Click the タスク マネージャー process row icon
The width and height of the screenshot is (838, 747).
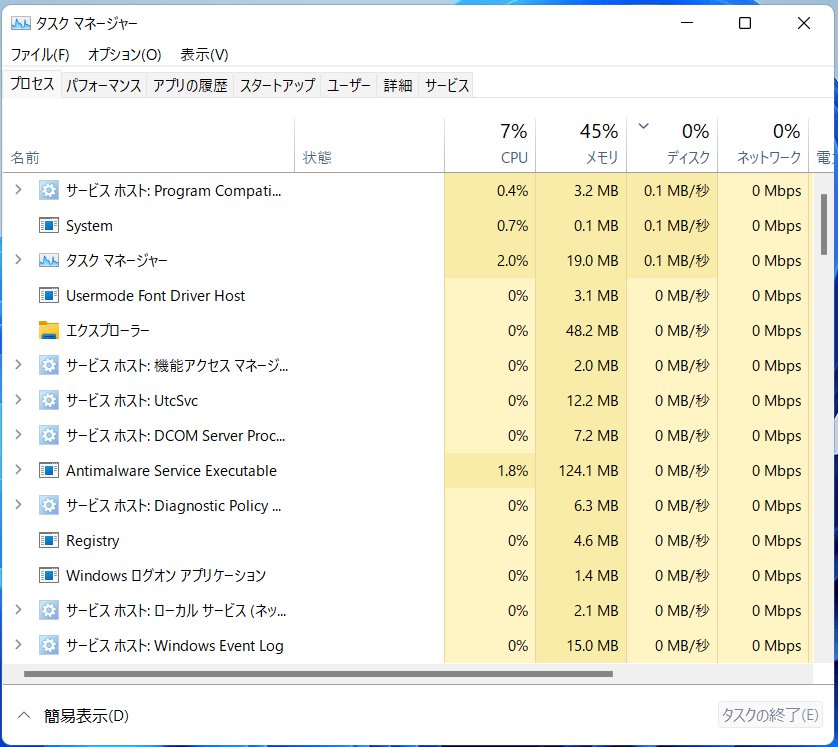(49, 260)
